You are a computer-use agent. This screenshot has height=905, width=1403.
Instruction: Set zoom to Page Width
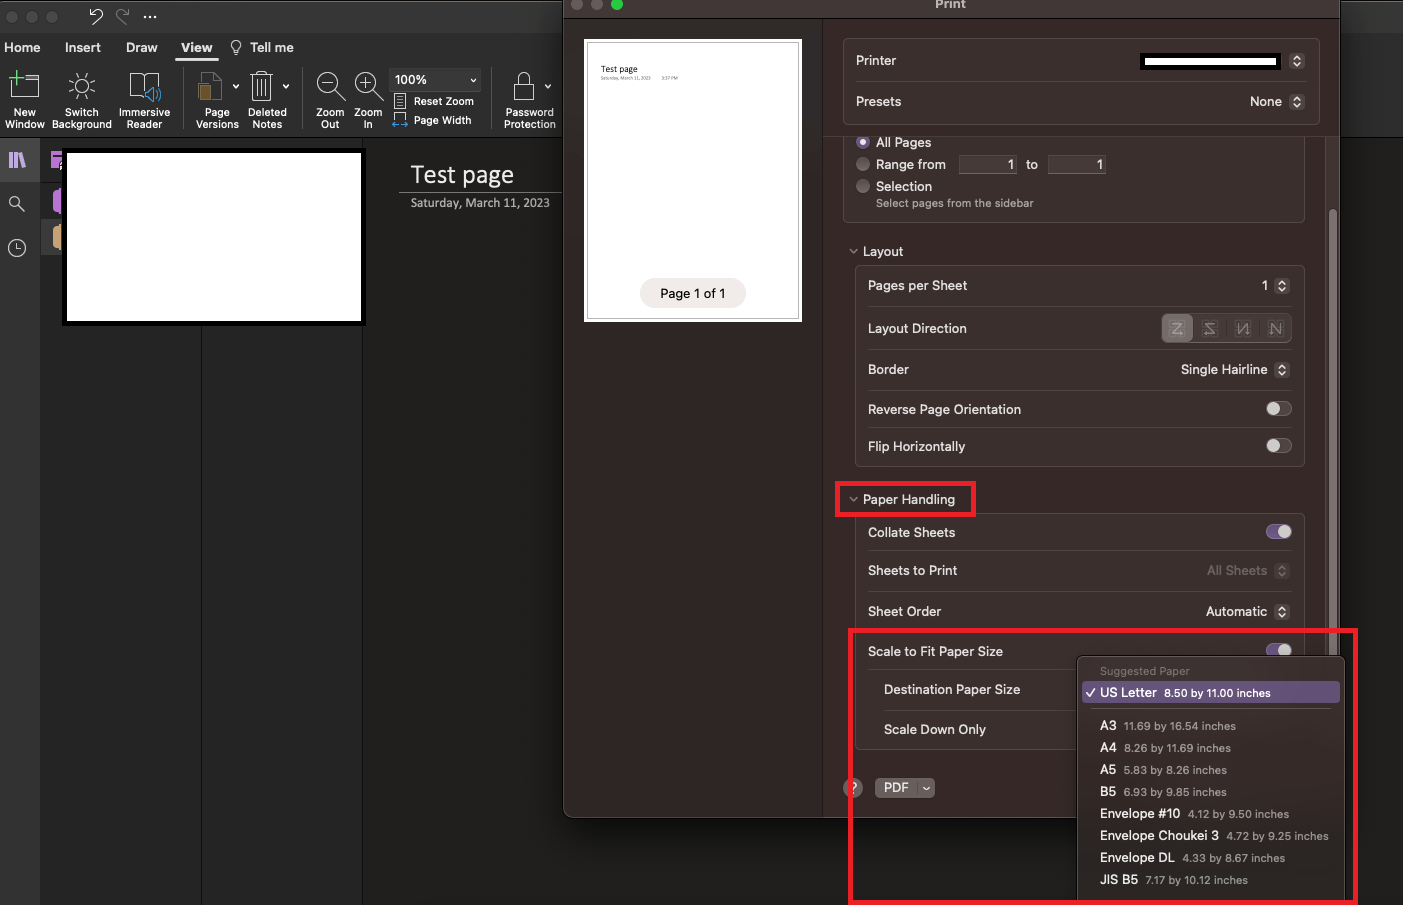click(x=432, y=120)
